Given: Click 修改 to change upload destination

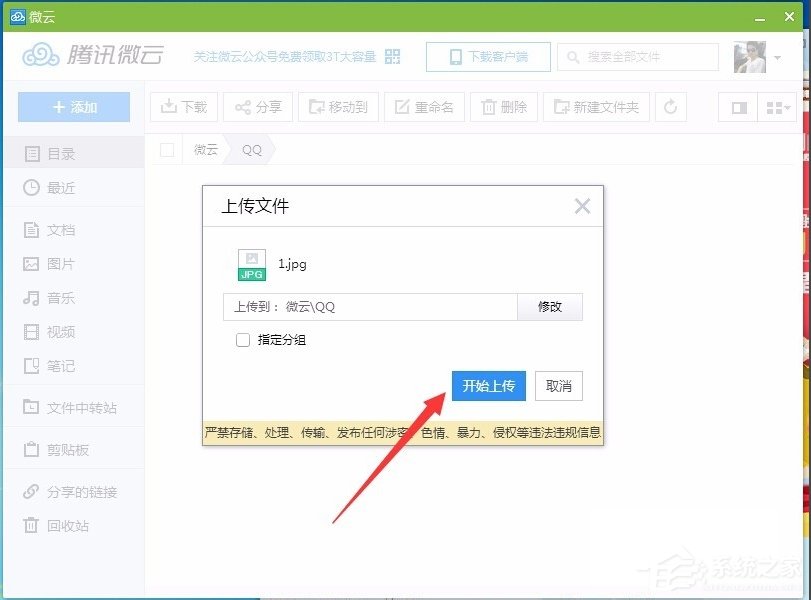Looking at the screenshot, I should click(x=549, y=308).
